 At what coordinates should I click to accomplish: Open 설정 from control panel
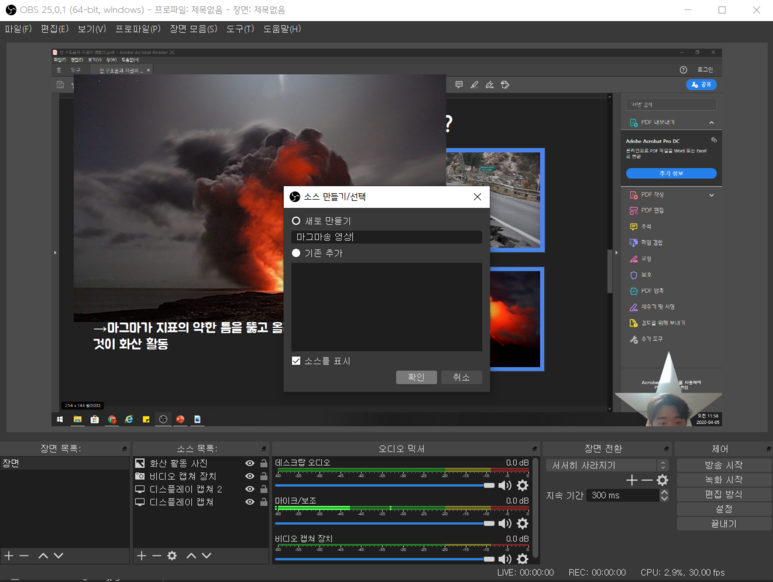(723, 509)
